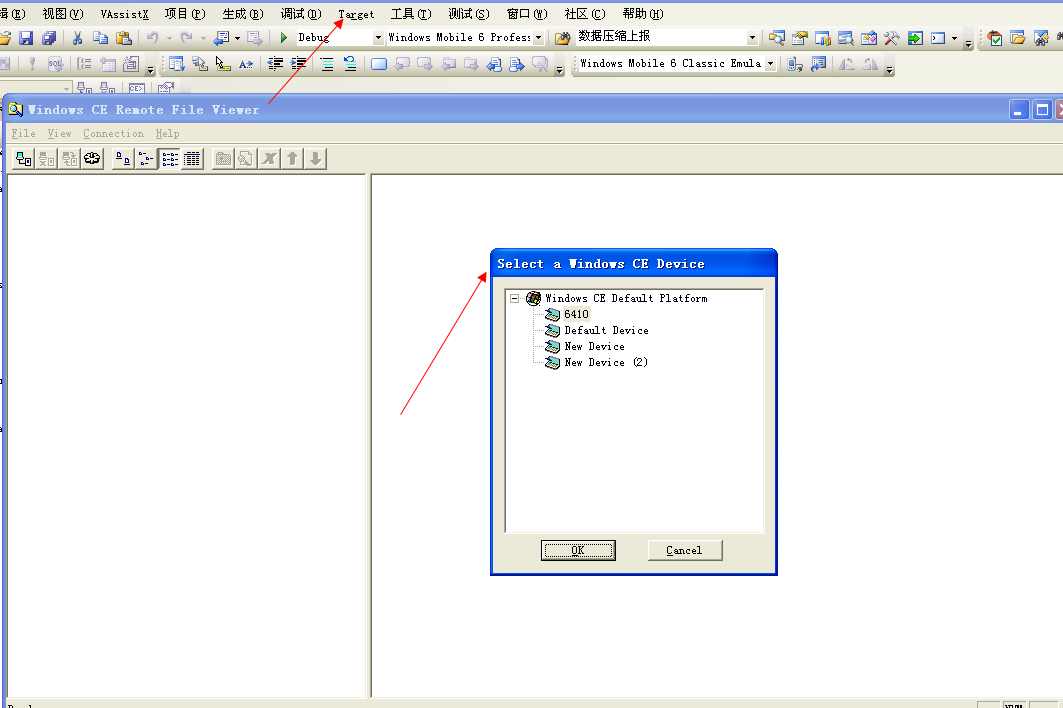Switch to Large Icons view in Remote File Viewer
Screen dimensions: 1063x708
pyautogui.click(x=123, y=159)
